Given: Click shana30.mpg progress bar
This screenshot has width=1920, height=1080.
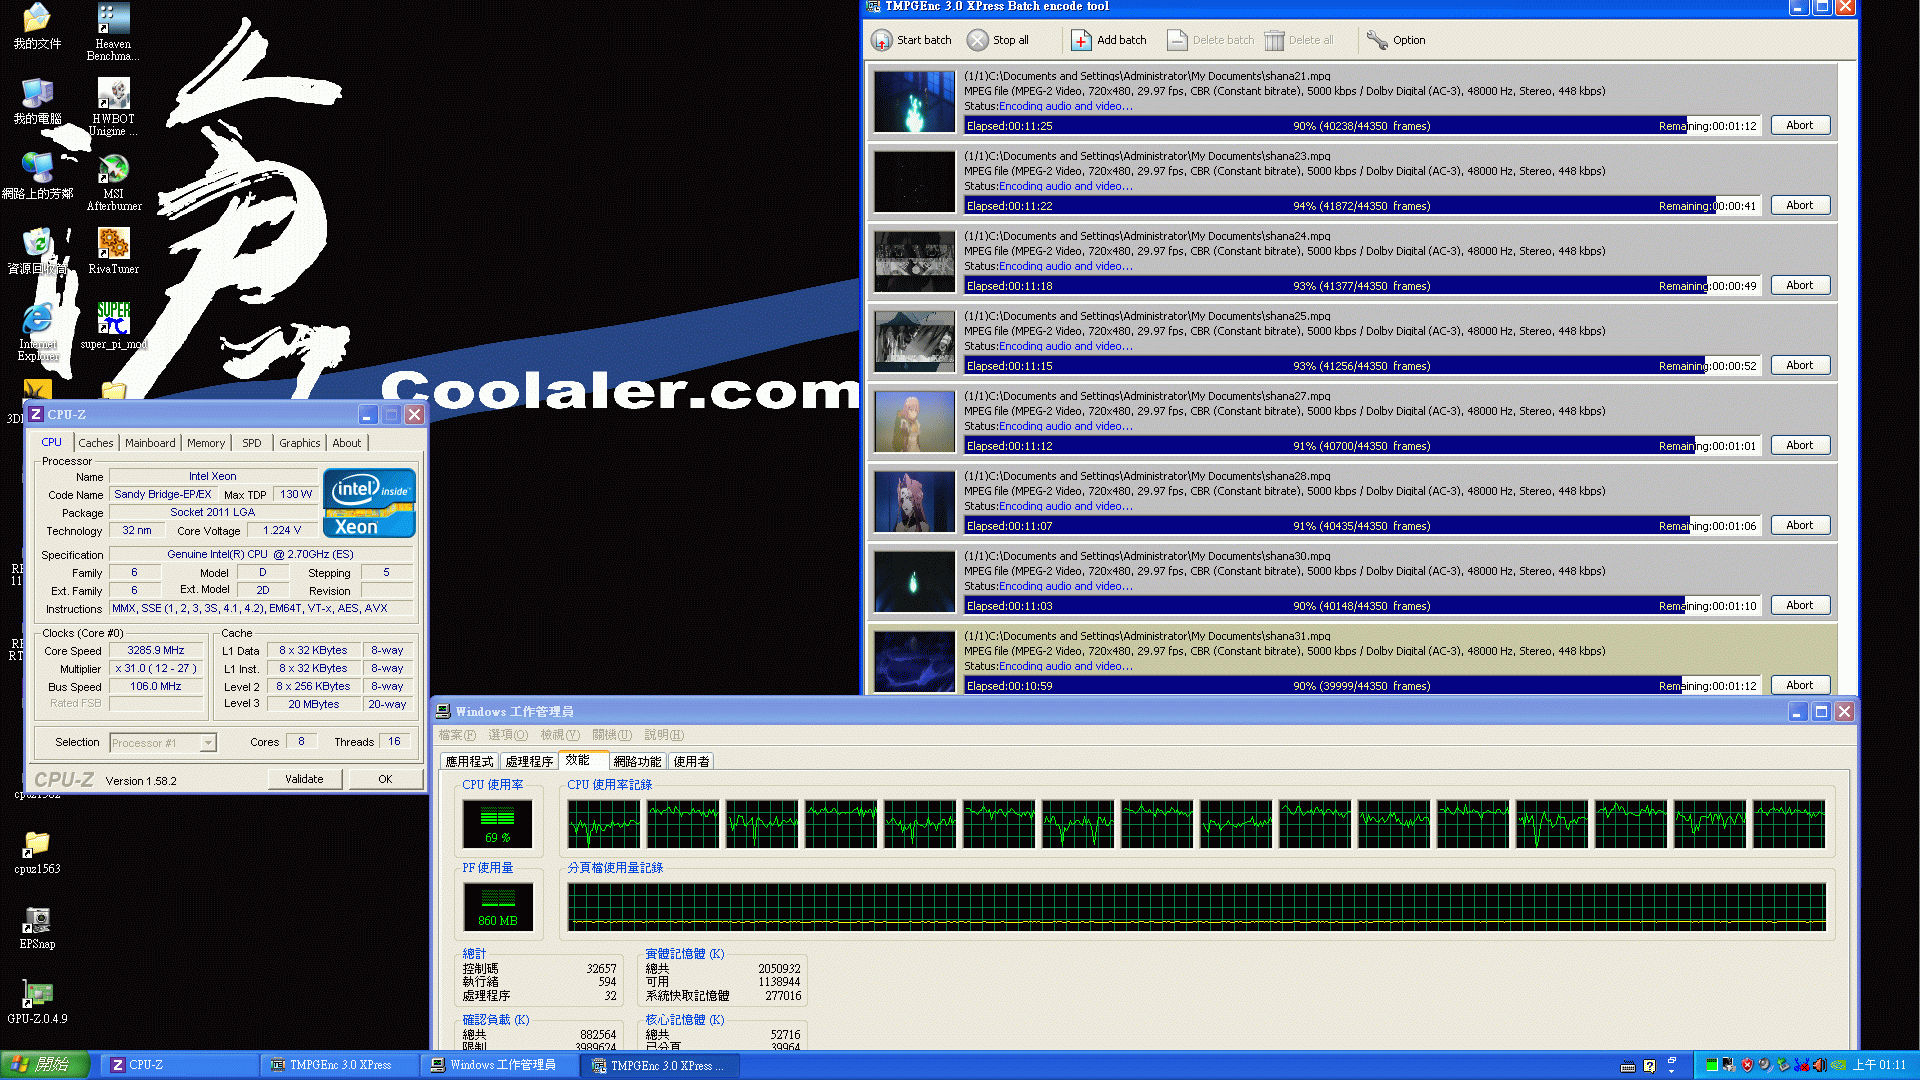Looking at the screenshot, I should [1361, 606].
